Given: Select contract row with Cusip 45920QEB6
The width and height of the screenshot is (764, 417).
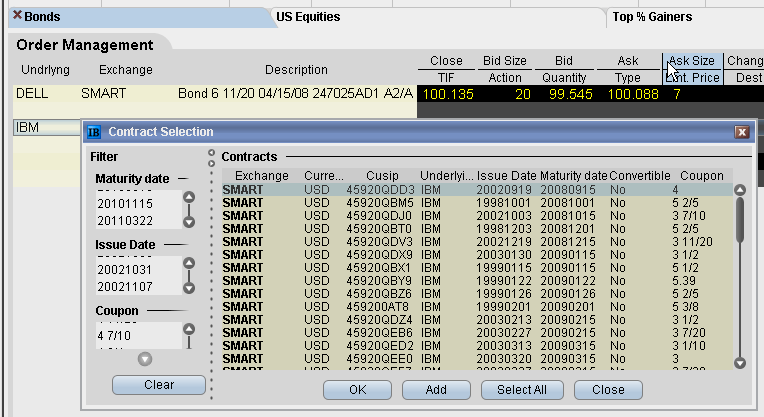Looking at the screenshot, I should 478,333.
